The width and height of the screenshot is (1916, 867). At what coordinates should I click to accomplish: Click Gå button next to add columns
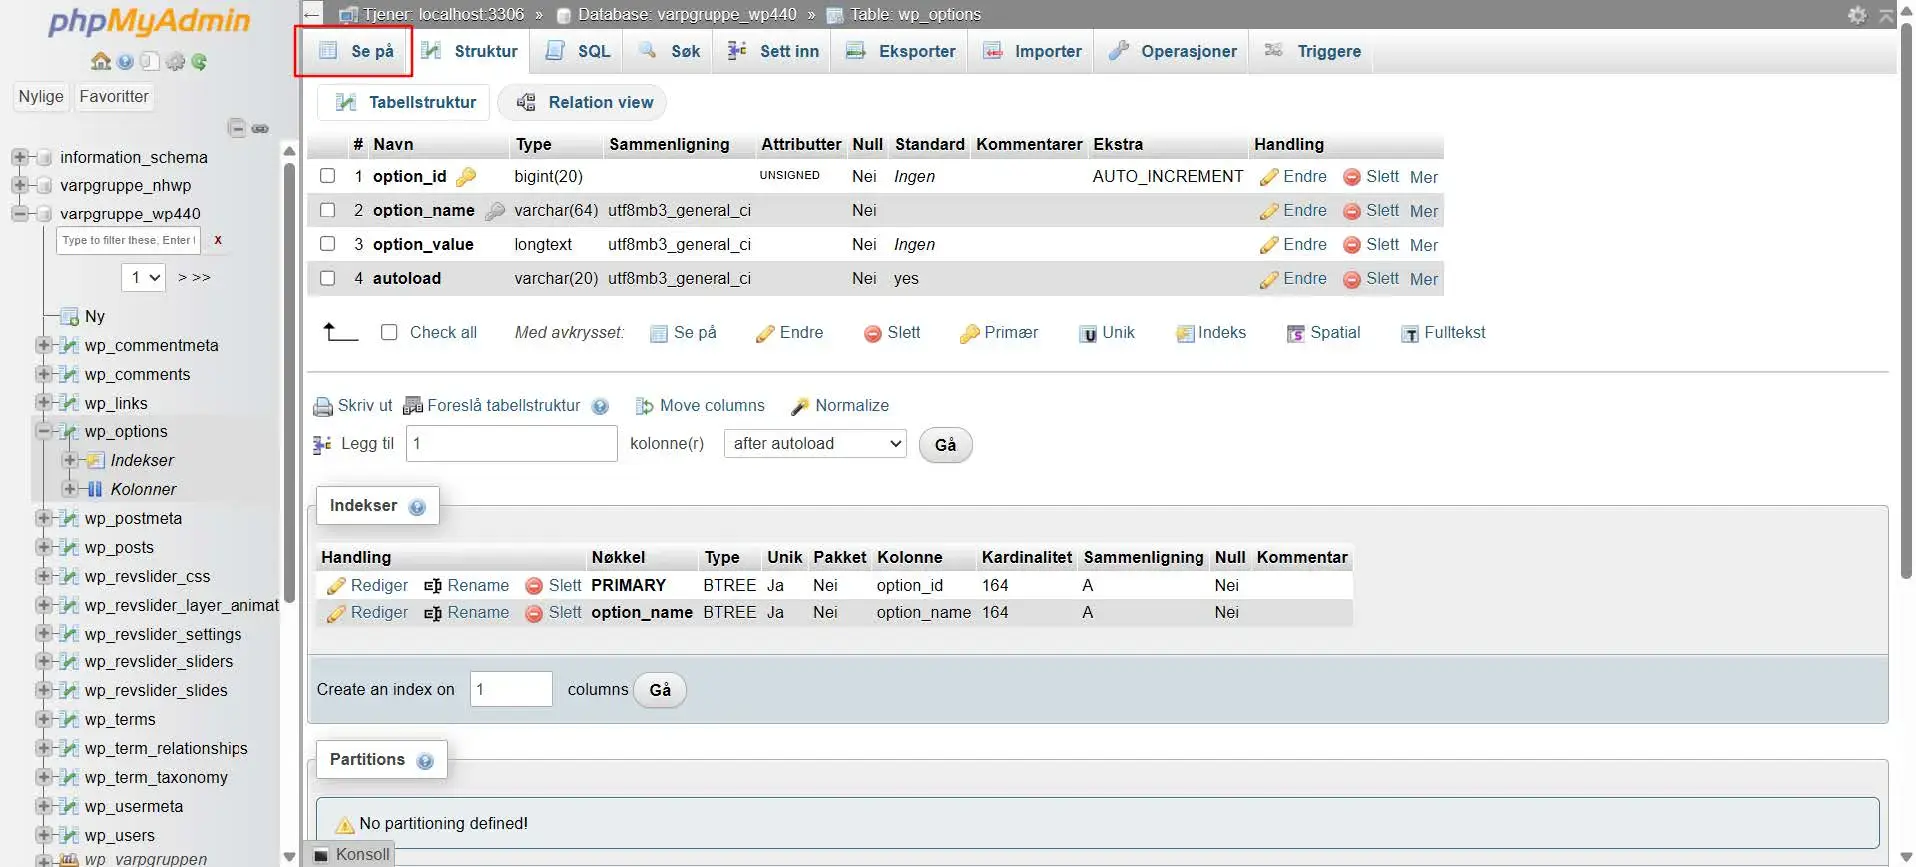click(945, 445)
